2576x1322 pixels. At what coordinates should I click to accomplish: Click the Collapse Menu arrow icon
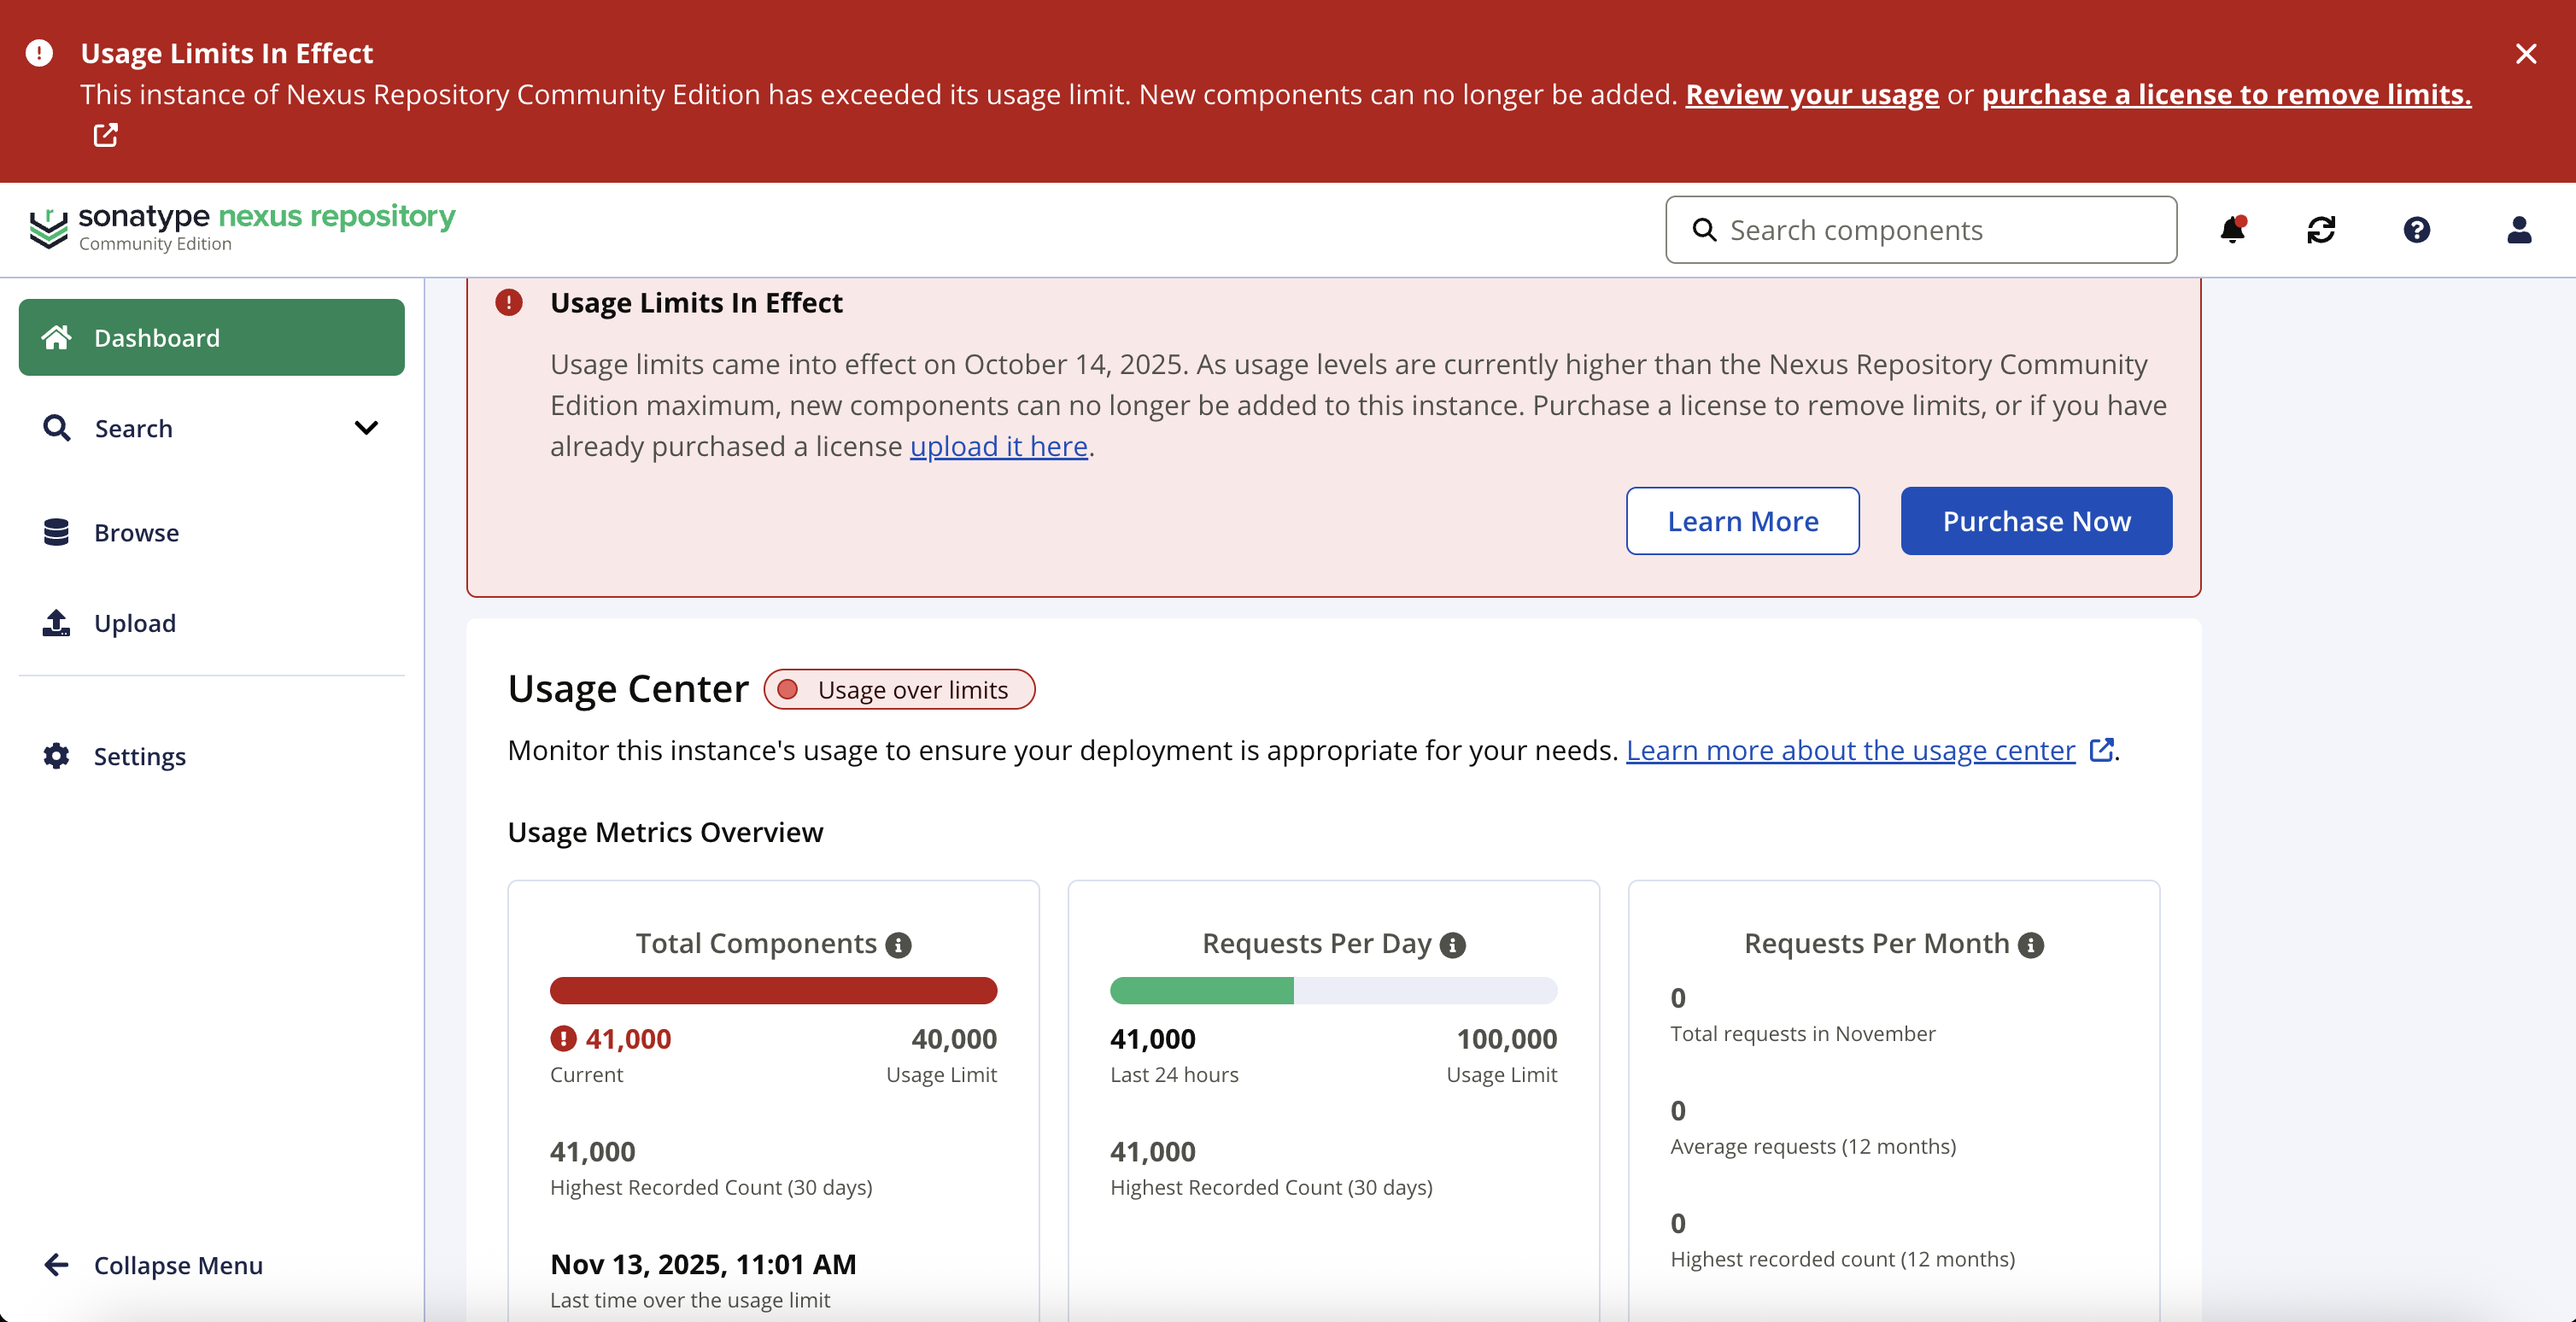[56, 1265]
